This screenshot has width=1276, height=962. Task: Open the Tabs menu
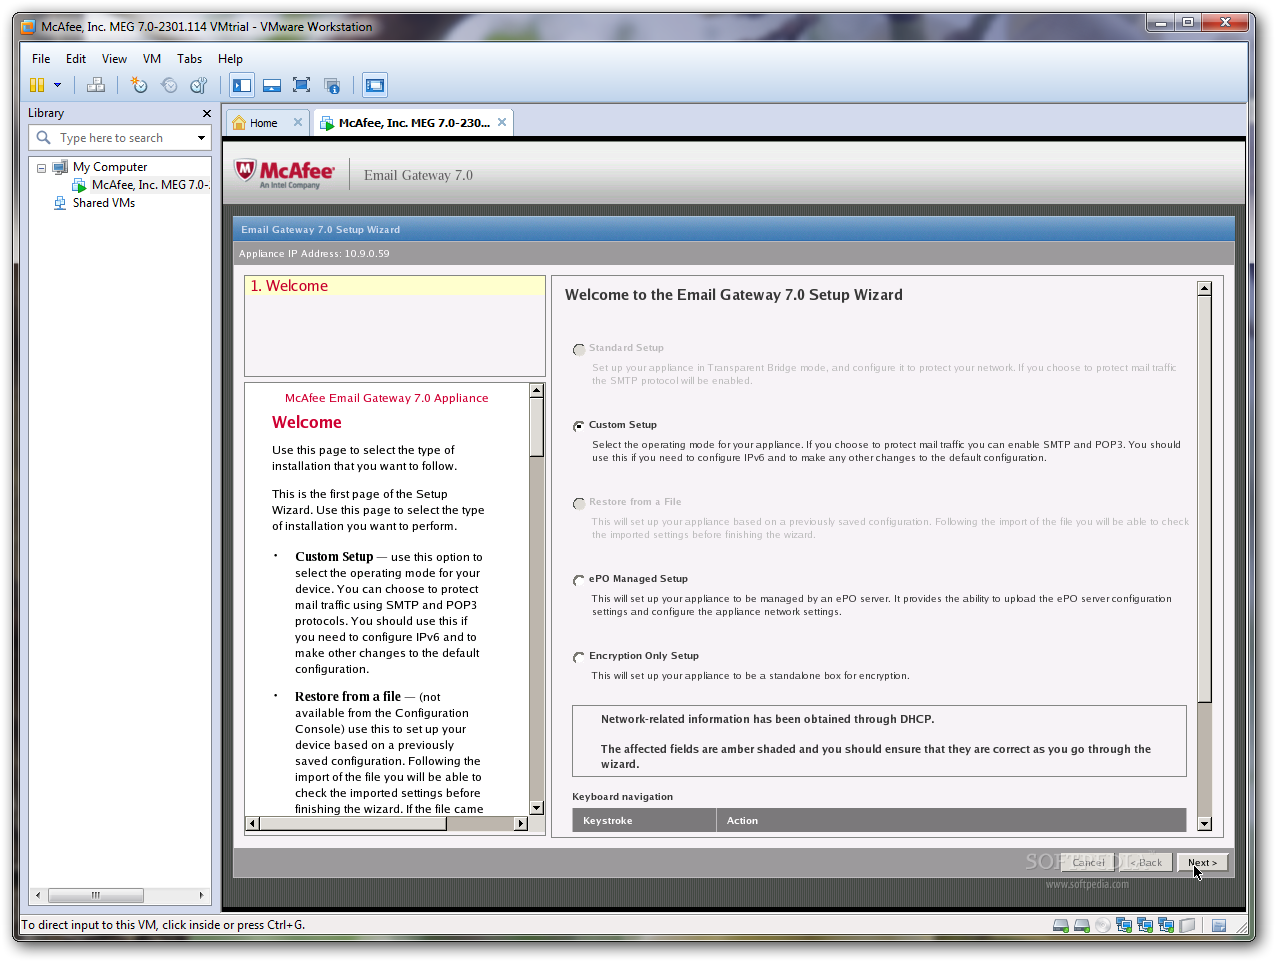pos(189,59)
